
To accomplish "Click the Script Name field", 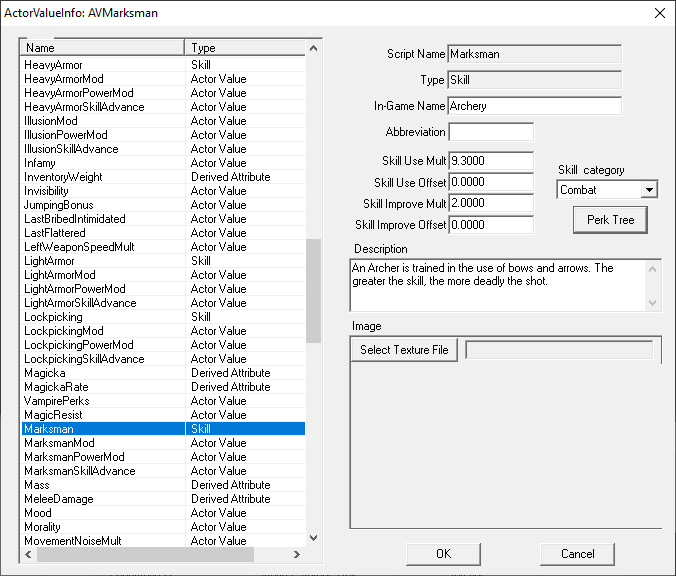I will coord(535,54).
